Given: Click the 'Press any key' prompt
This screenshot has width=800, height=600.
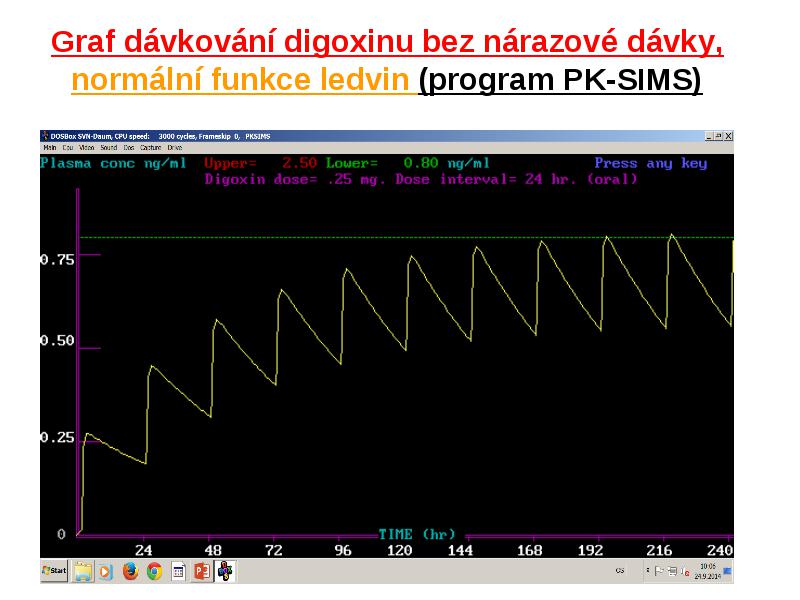Looking at the screenshot, I should (651, 163).
